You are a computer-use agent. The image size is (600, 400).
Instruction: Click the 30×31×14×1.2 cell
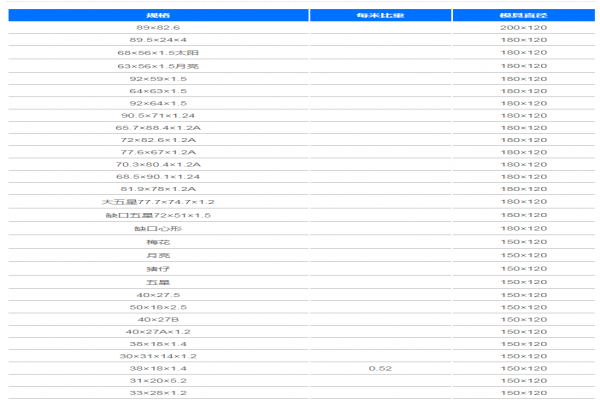click(158, 356)
